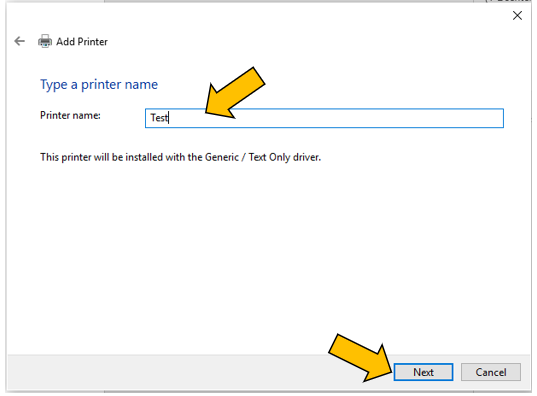Click the Generic / Text Only driver sentence
Viewport: 537px width, 396px height.
point(180,157)
